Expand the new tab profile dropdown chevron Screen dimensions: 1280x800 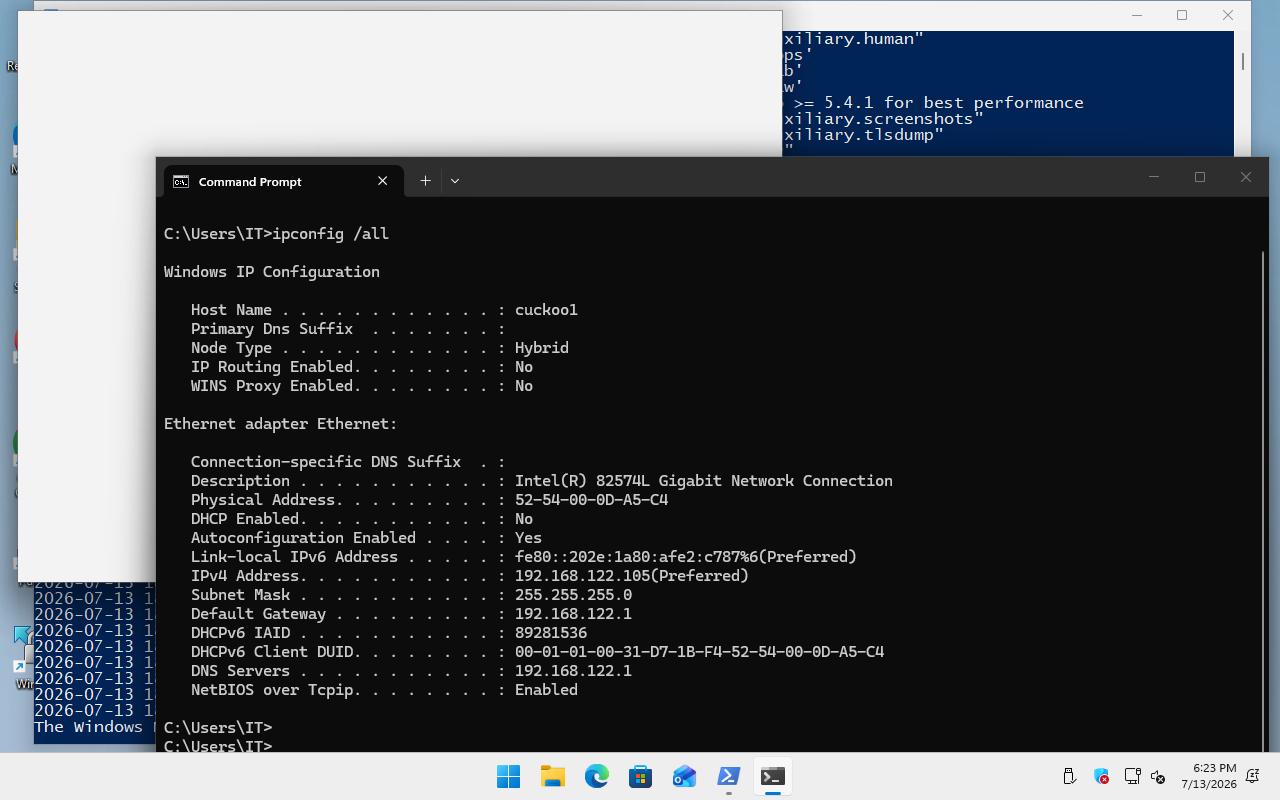click(x=455, y=181)
